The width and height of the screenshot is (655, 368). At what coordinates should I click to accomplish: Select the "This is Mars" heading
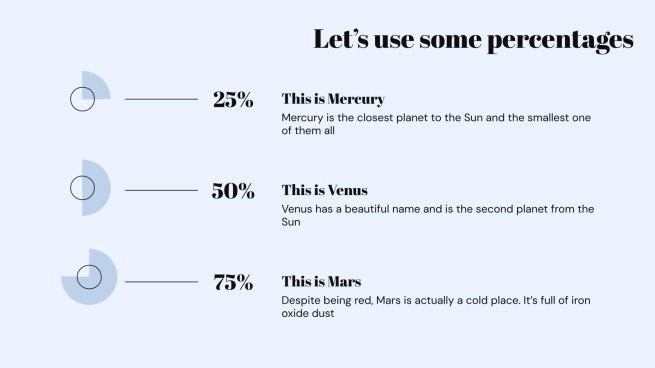point(321,282)
